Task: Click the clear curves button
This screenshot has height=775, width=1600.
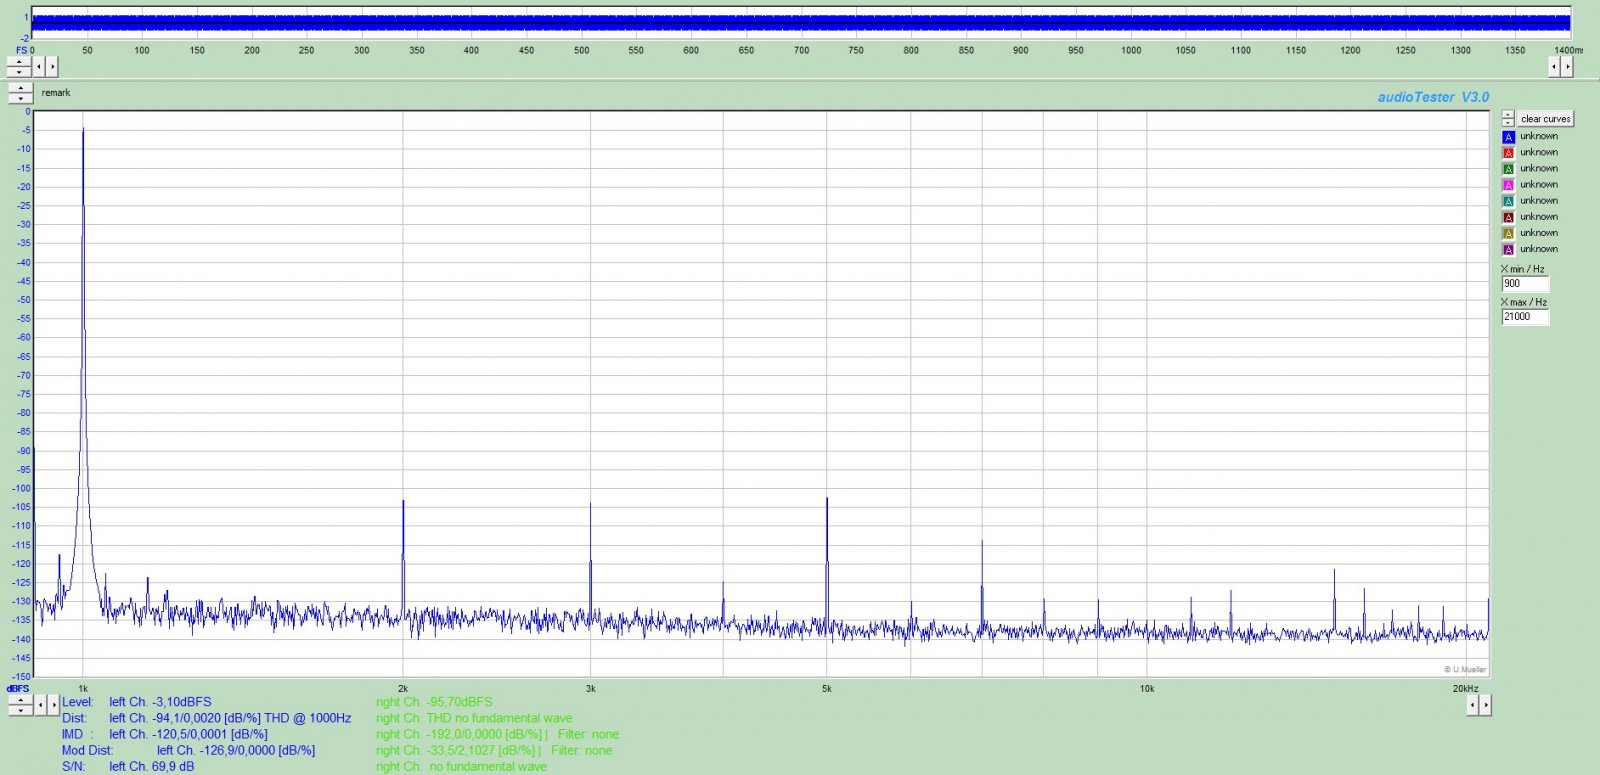Action: (x=1545, y=119)
